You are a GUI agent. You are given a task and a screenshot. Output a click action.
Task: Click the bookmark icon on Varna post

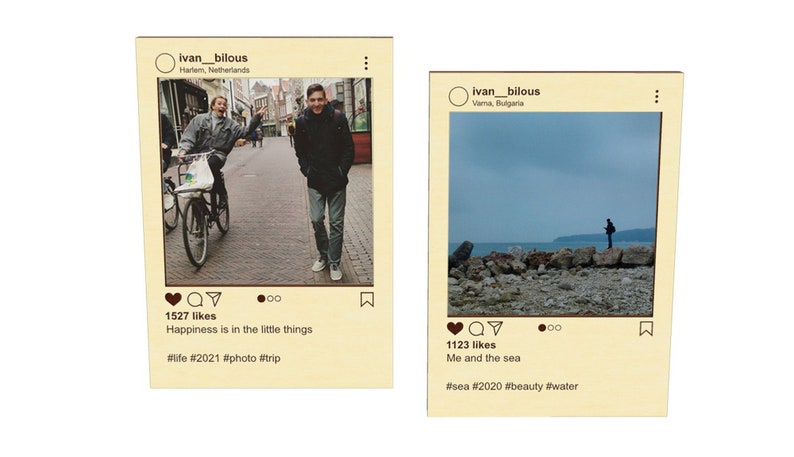[x=646, y=328]
